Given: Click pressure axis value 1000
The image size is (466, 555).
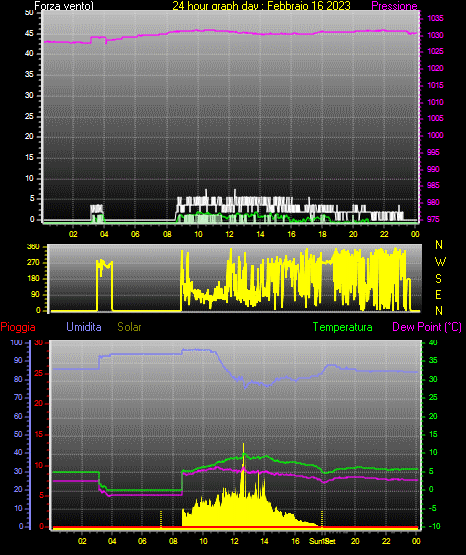Looking at the screenshot, I should tap(435, 135).
